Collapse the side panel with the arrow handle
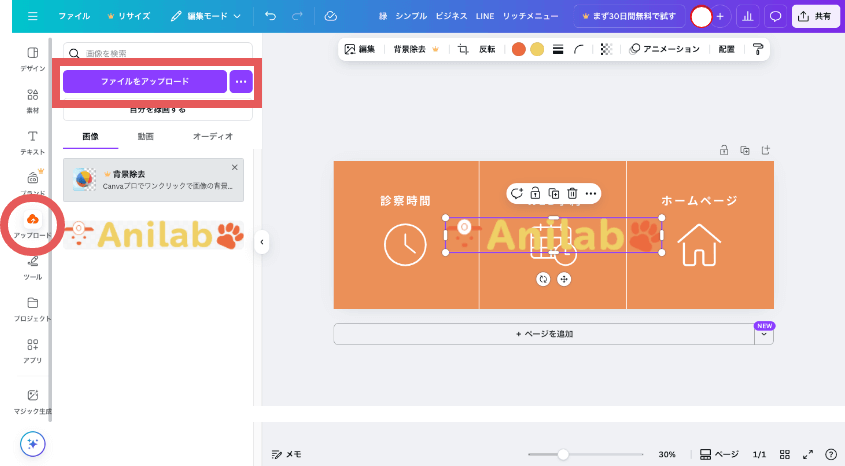 click(262, 242)
